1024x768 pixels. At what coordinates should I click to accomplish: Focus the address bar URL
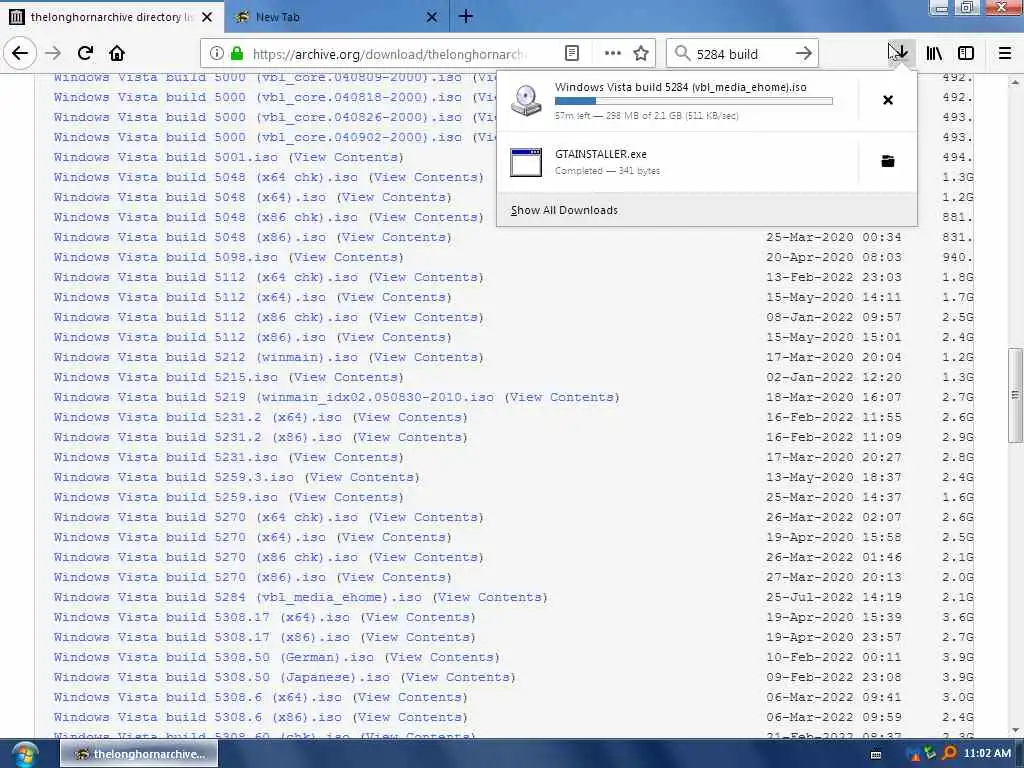pos(390,54)
